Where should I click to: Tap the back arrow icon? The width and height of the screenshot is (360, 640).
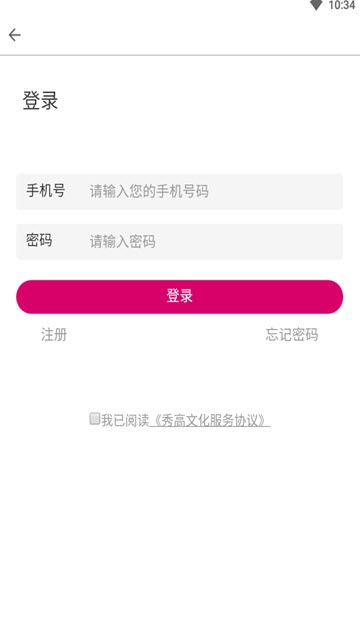(x=15, y=35)
